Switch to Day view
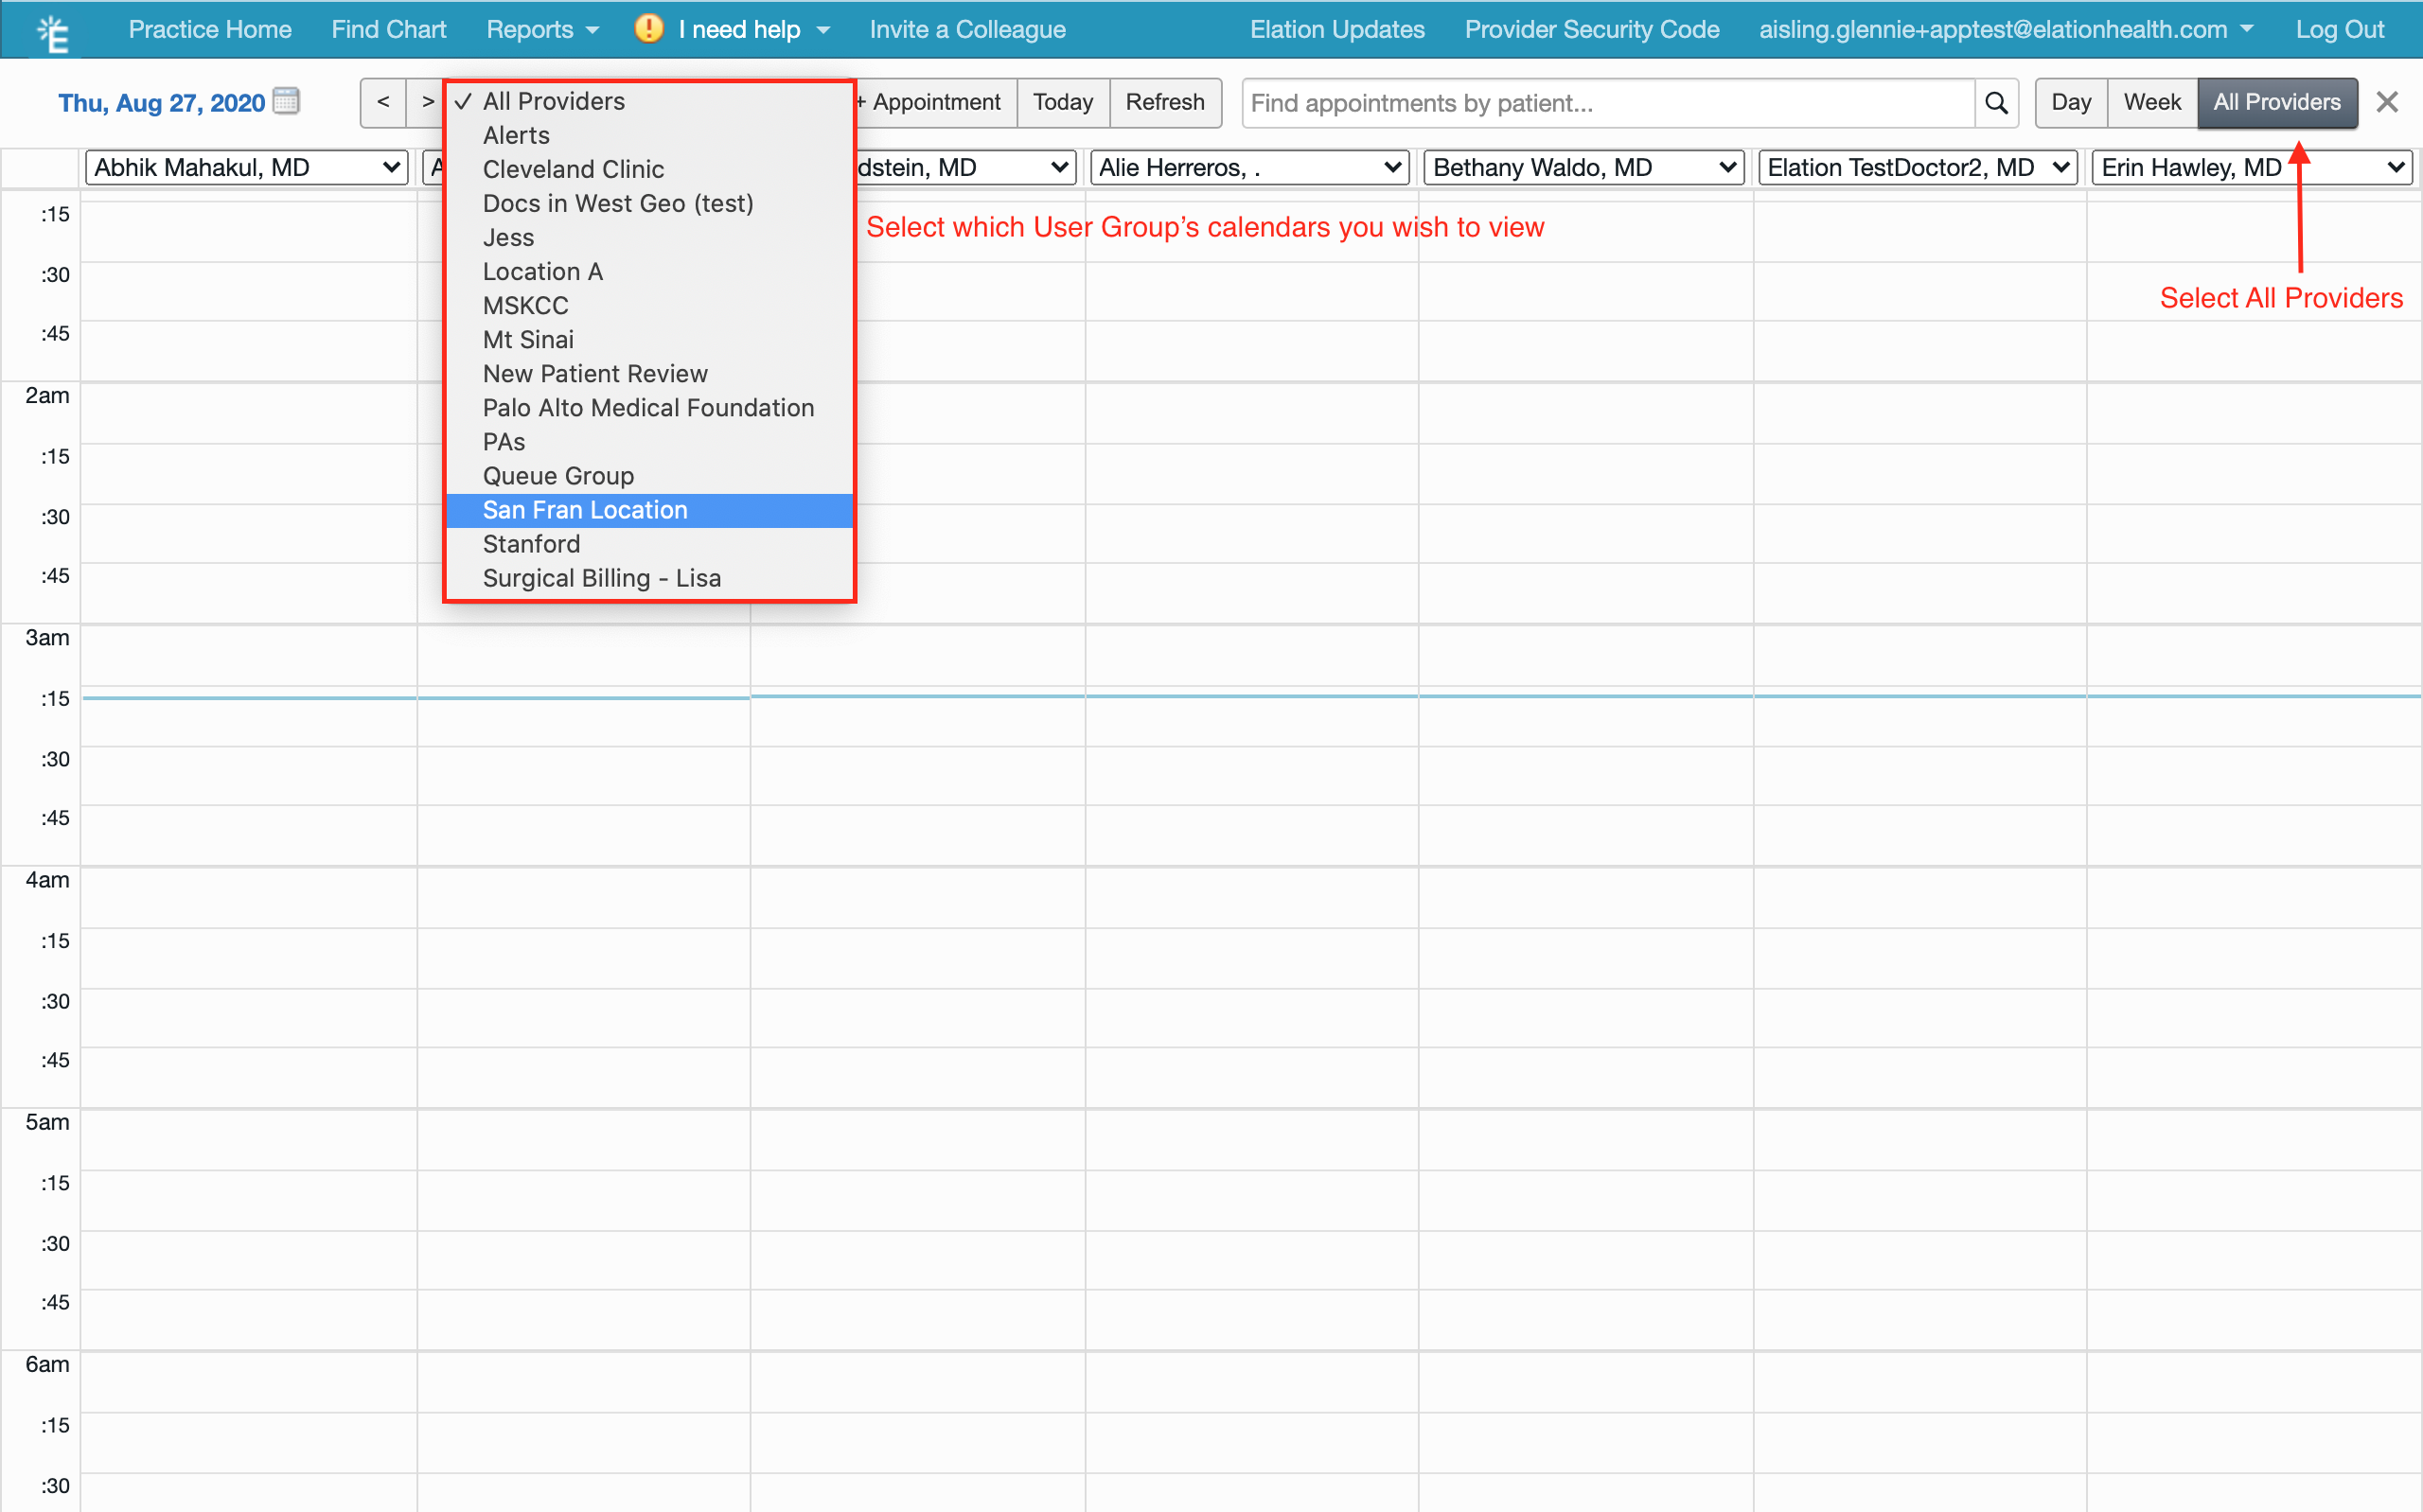The image size is (2423, 1512). click(x=2070, y=102)
